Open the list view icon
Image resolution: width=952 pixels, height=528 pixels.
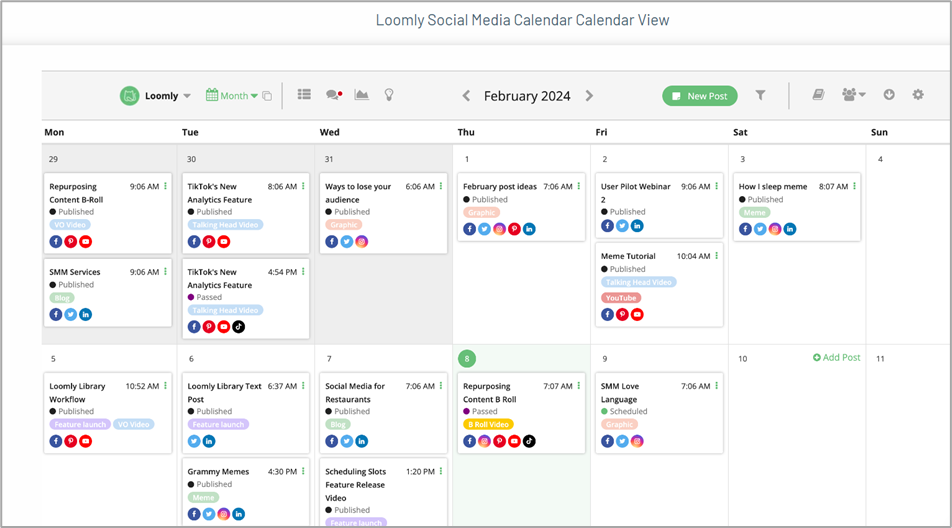(x=304, y=94)
